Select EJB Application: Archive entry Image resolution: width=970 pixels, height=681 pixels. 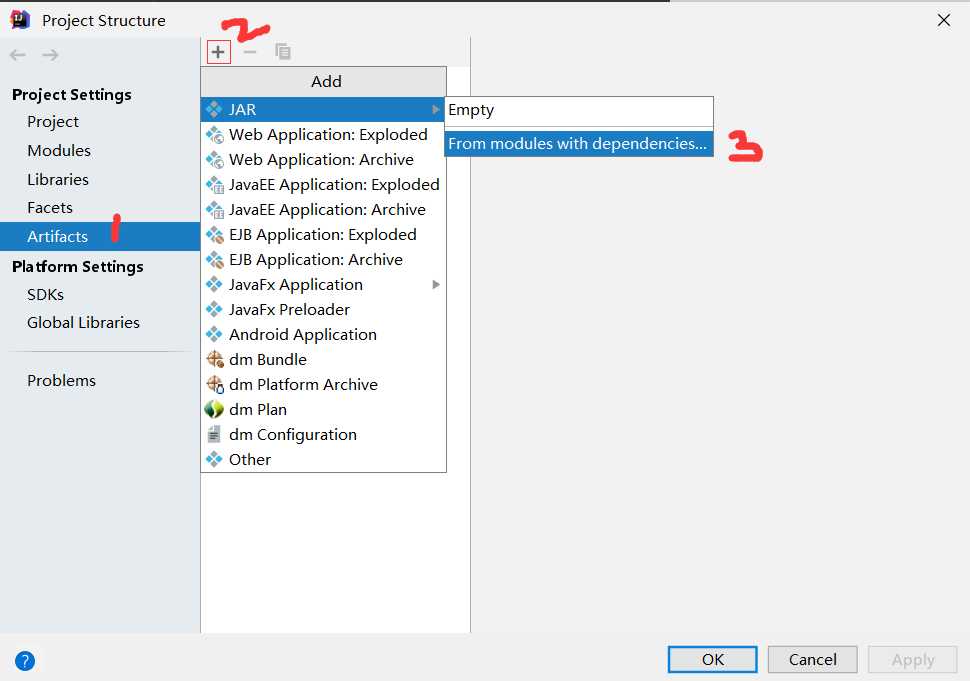[x=323, y=260]
